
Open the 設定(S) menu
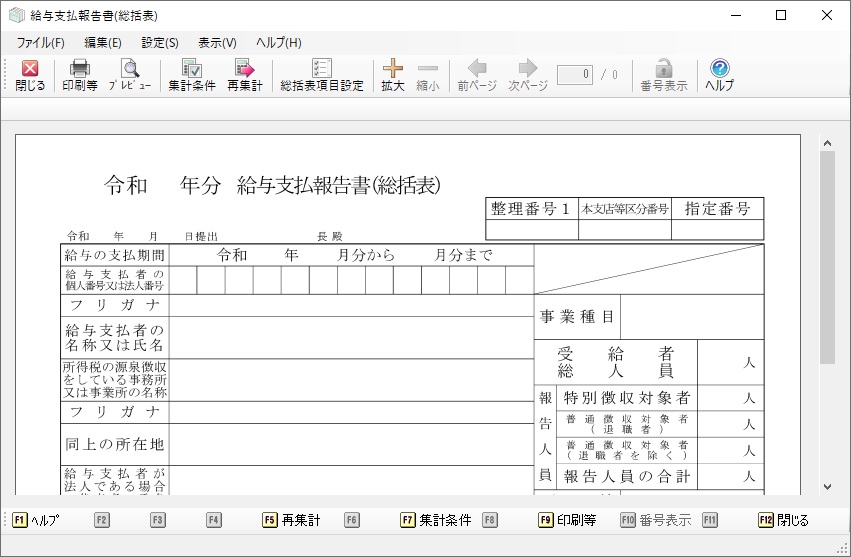point(160,43)
